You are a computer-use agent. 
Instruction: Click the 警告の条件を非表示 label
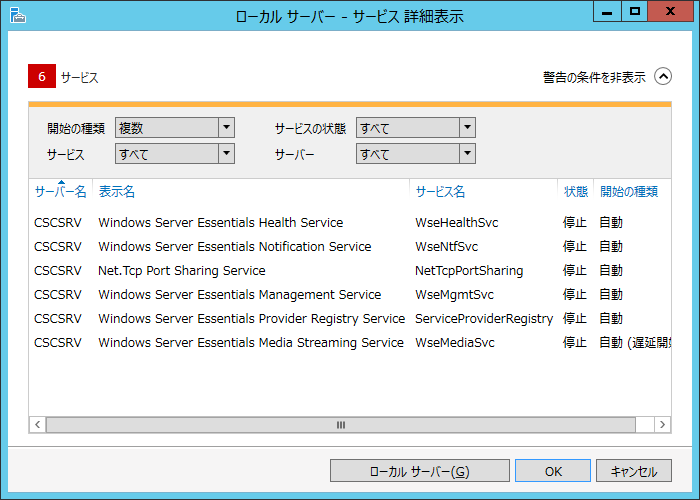(594, 77)
